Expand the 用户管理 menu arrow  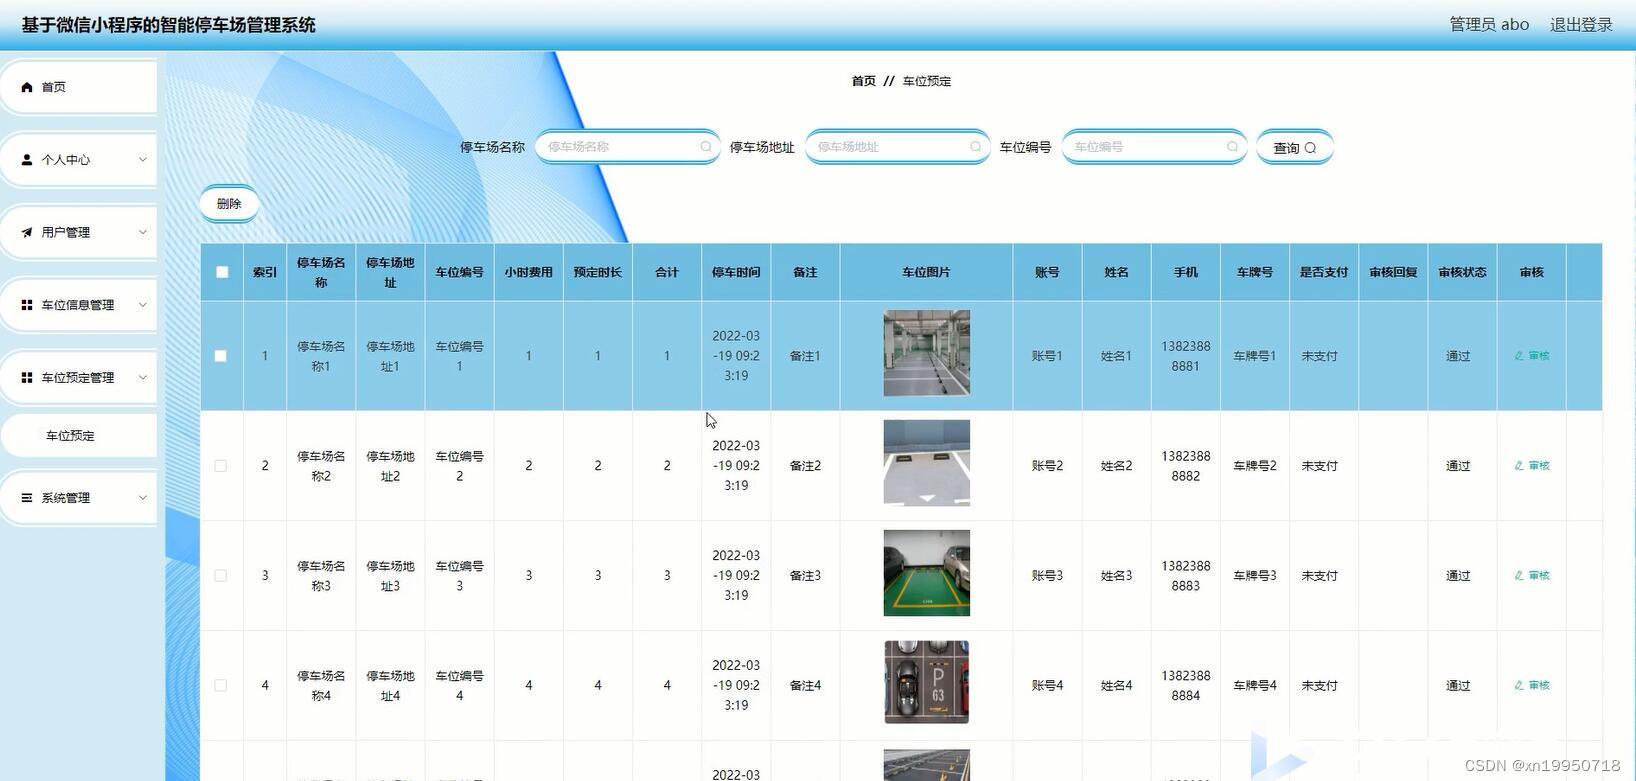tap(142, 232)
